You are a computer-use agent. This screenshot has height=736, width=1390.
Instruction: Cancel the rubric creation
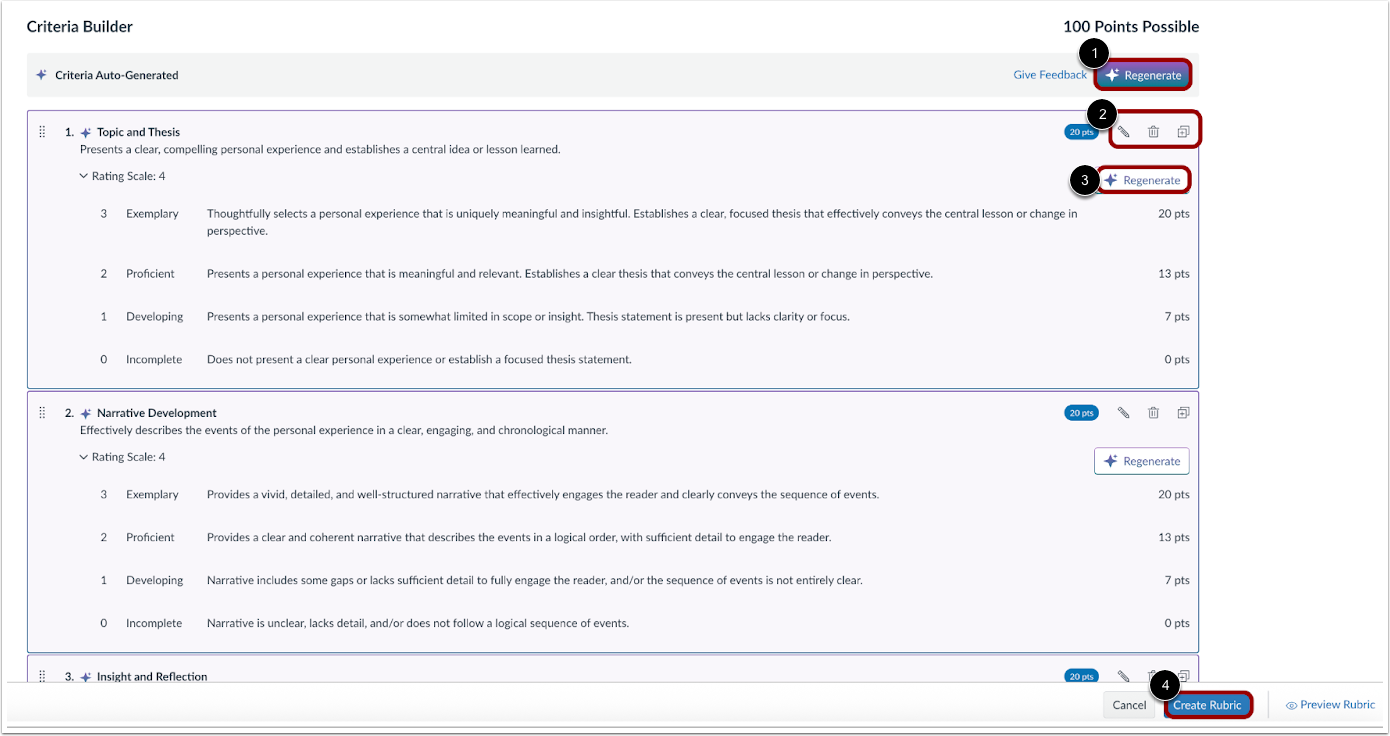click(1128, 704)
